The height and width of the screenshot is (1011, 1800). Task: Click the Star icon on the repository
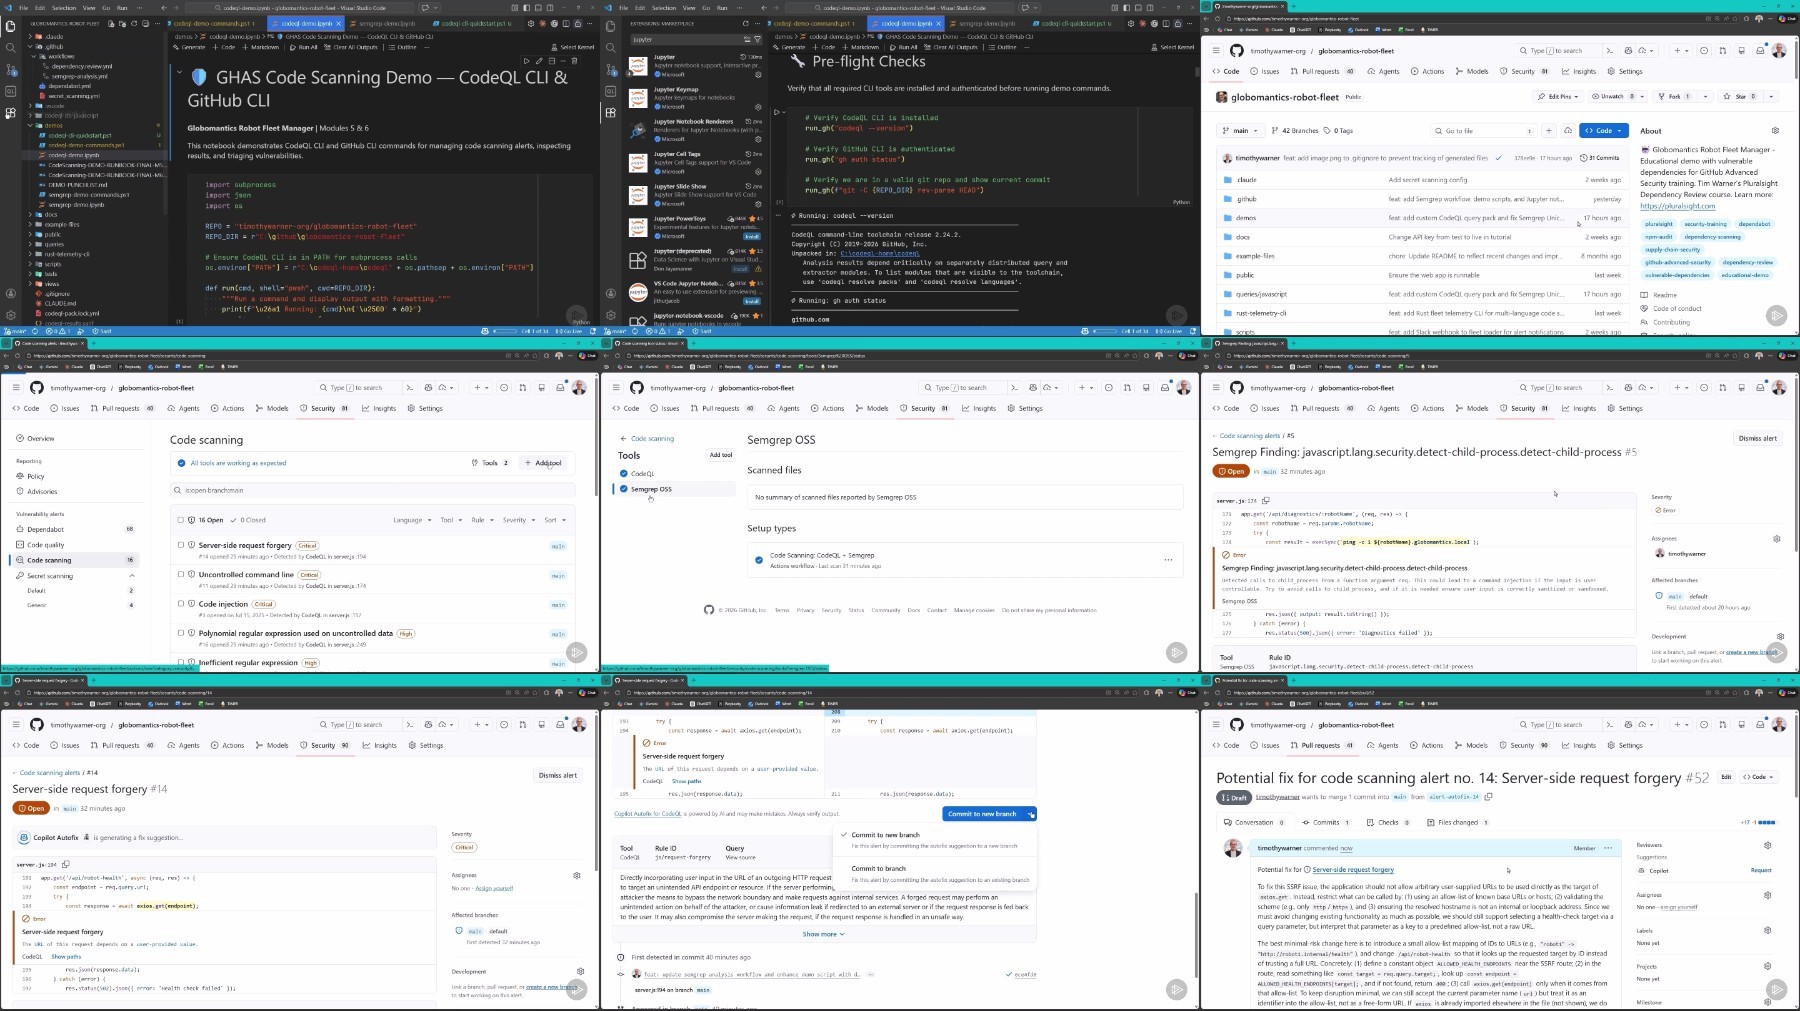point(1735,97)
